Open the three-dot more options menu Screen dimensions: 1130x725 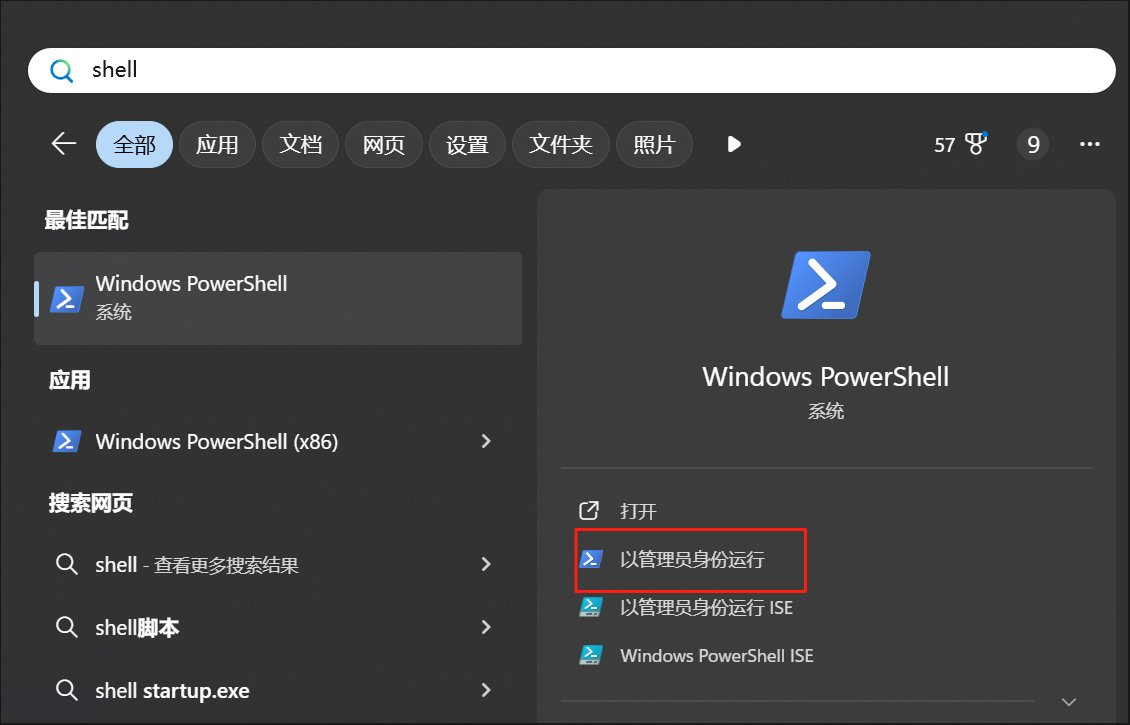coord(1090,144)
